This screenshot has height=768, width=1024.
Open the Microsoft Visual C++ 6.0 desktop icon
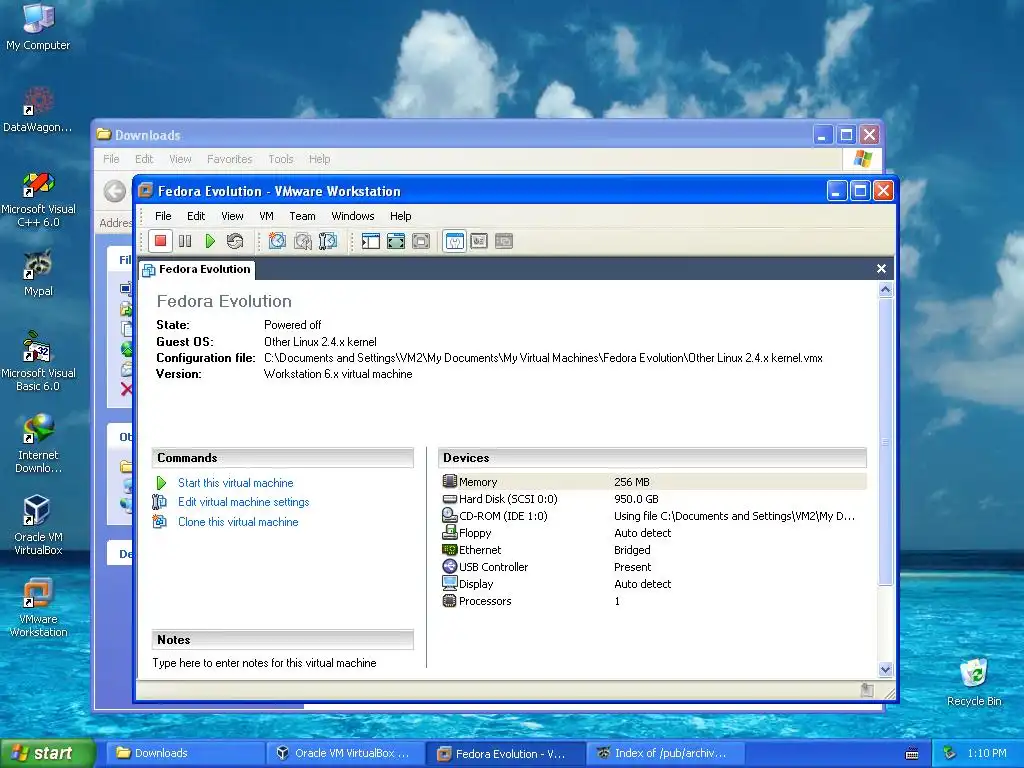click(38, 199)
